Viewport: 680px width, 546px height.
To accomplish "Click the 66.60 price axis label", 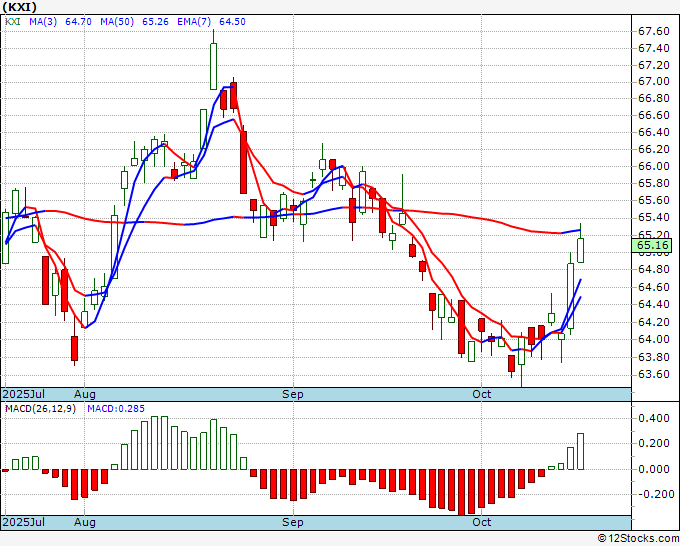I will (654, 115).
